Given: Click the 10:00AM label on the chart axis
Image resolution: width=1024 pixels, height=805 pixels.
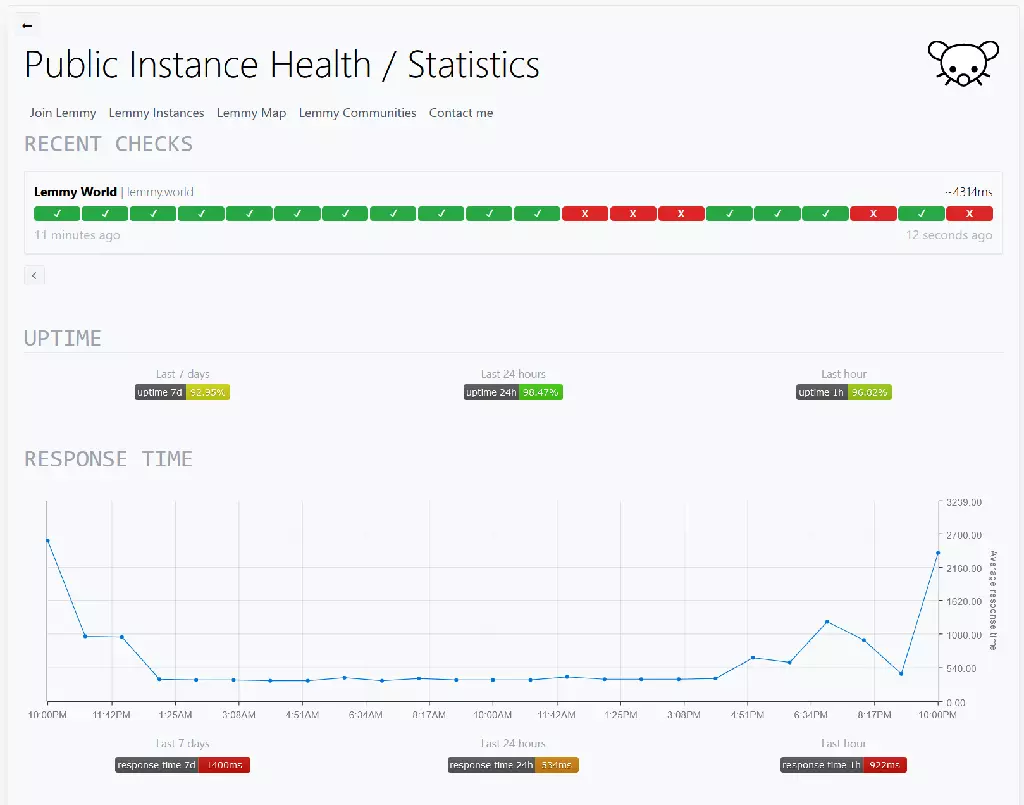Looking at the screenshot, I should (x=492, y=715).
